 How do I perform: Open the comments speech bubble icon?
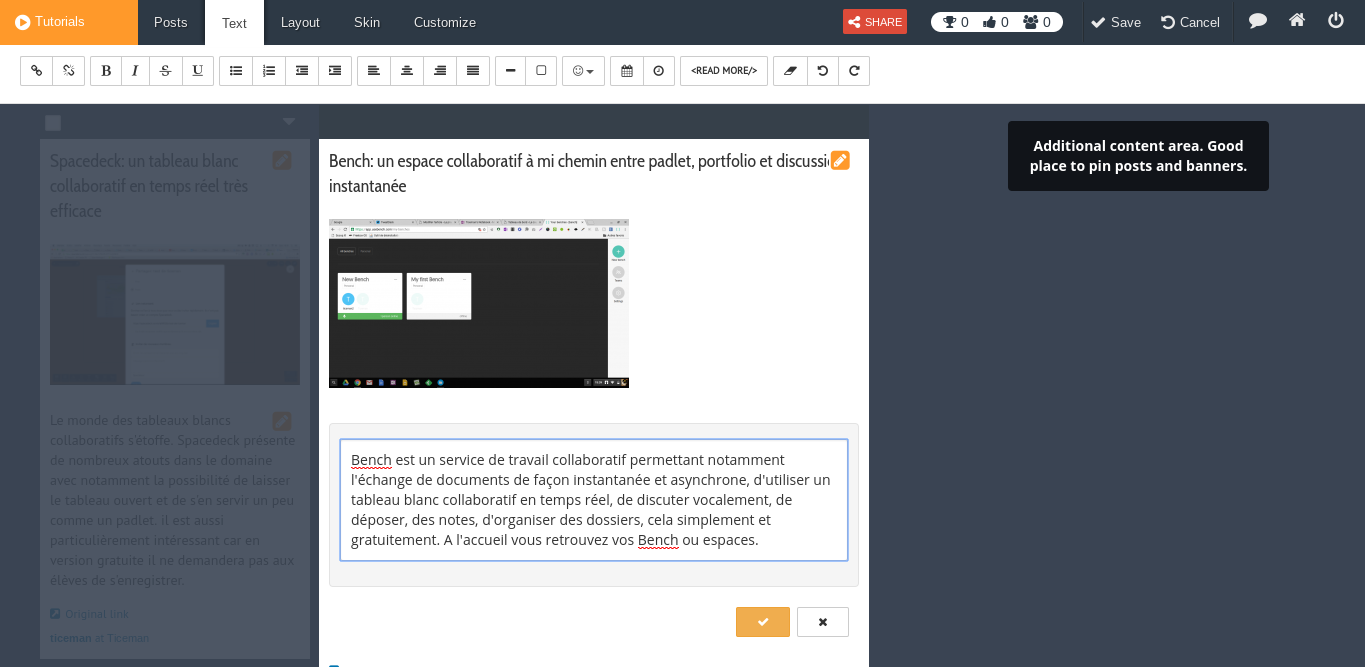[x=1258, y=20]
